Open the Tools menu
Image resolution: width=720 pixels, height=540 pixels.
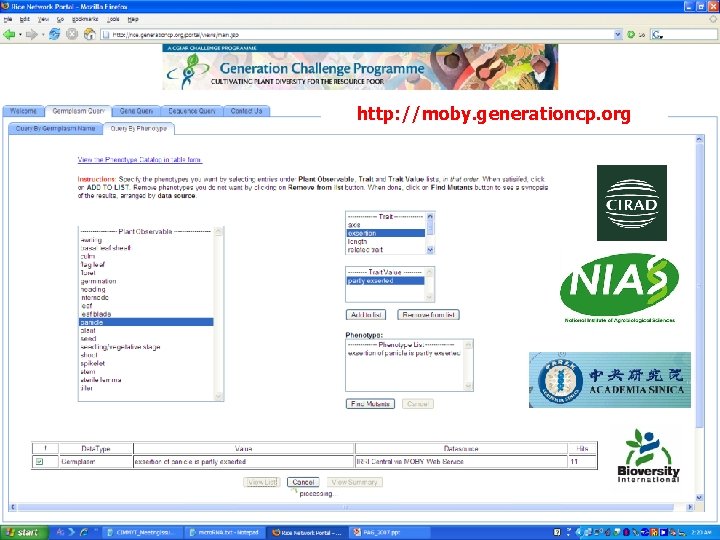tap(113, 19)
